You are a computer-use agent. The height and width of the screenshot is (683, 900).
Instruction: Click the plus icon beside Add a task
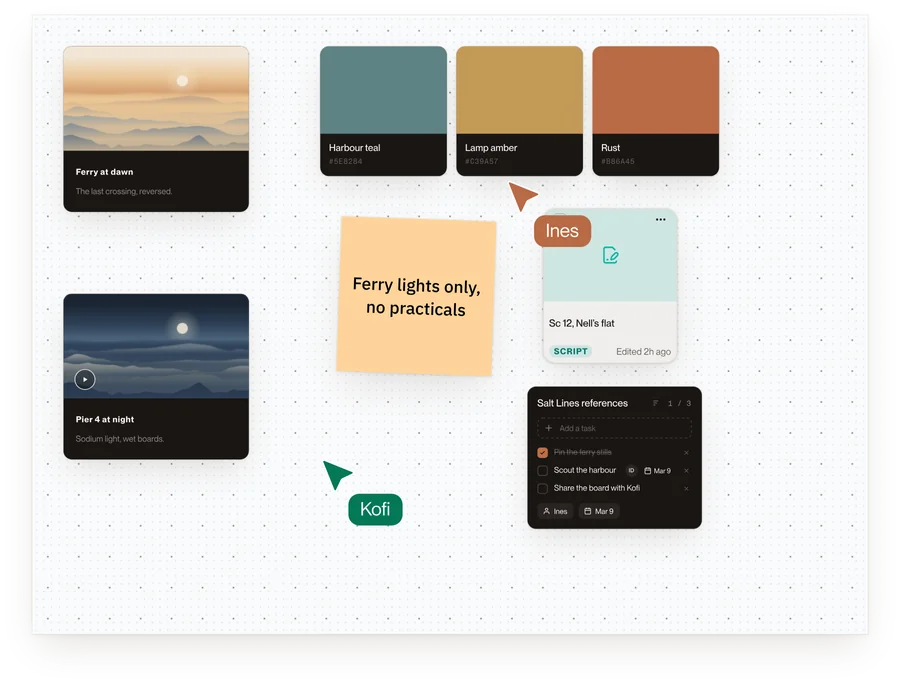point(549,428)
